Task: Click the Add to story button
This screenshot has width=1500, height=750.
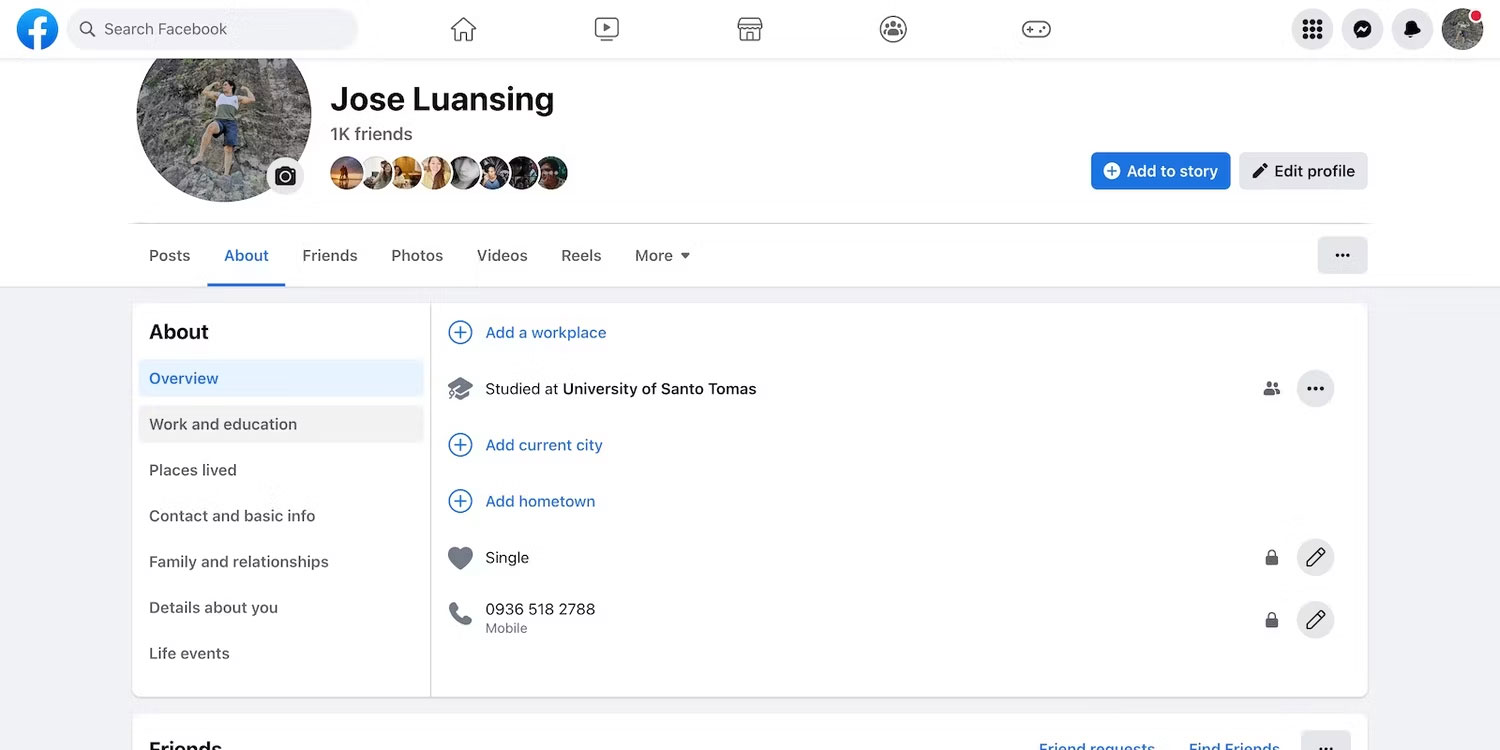Action: 1160,171
